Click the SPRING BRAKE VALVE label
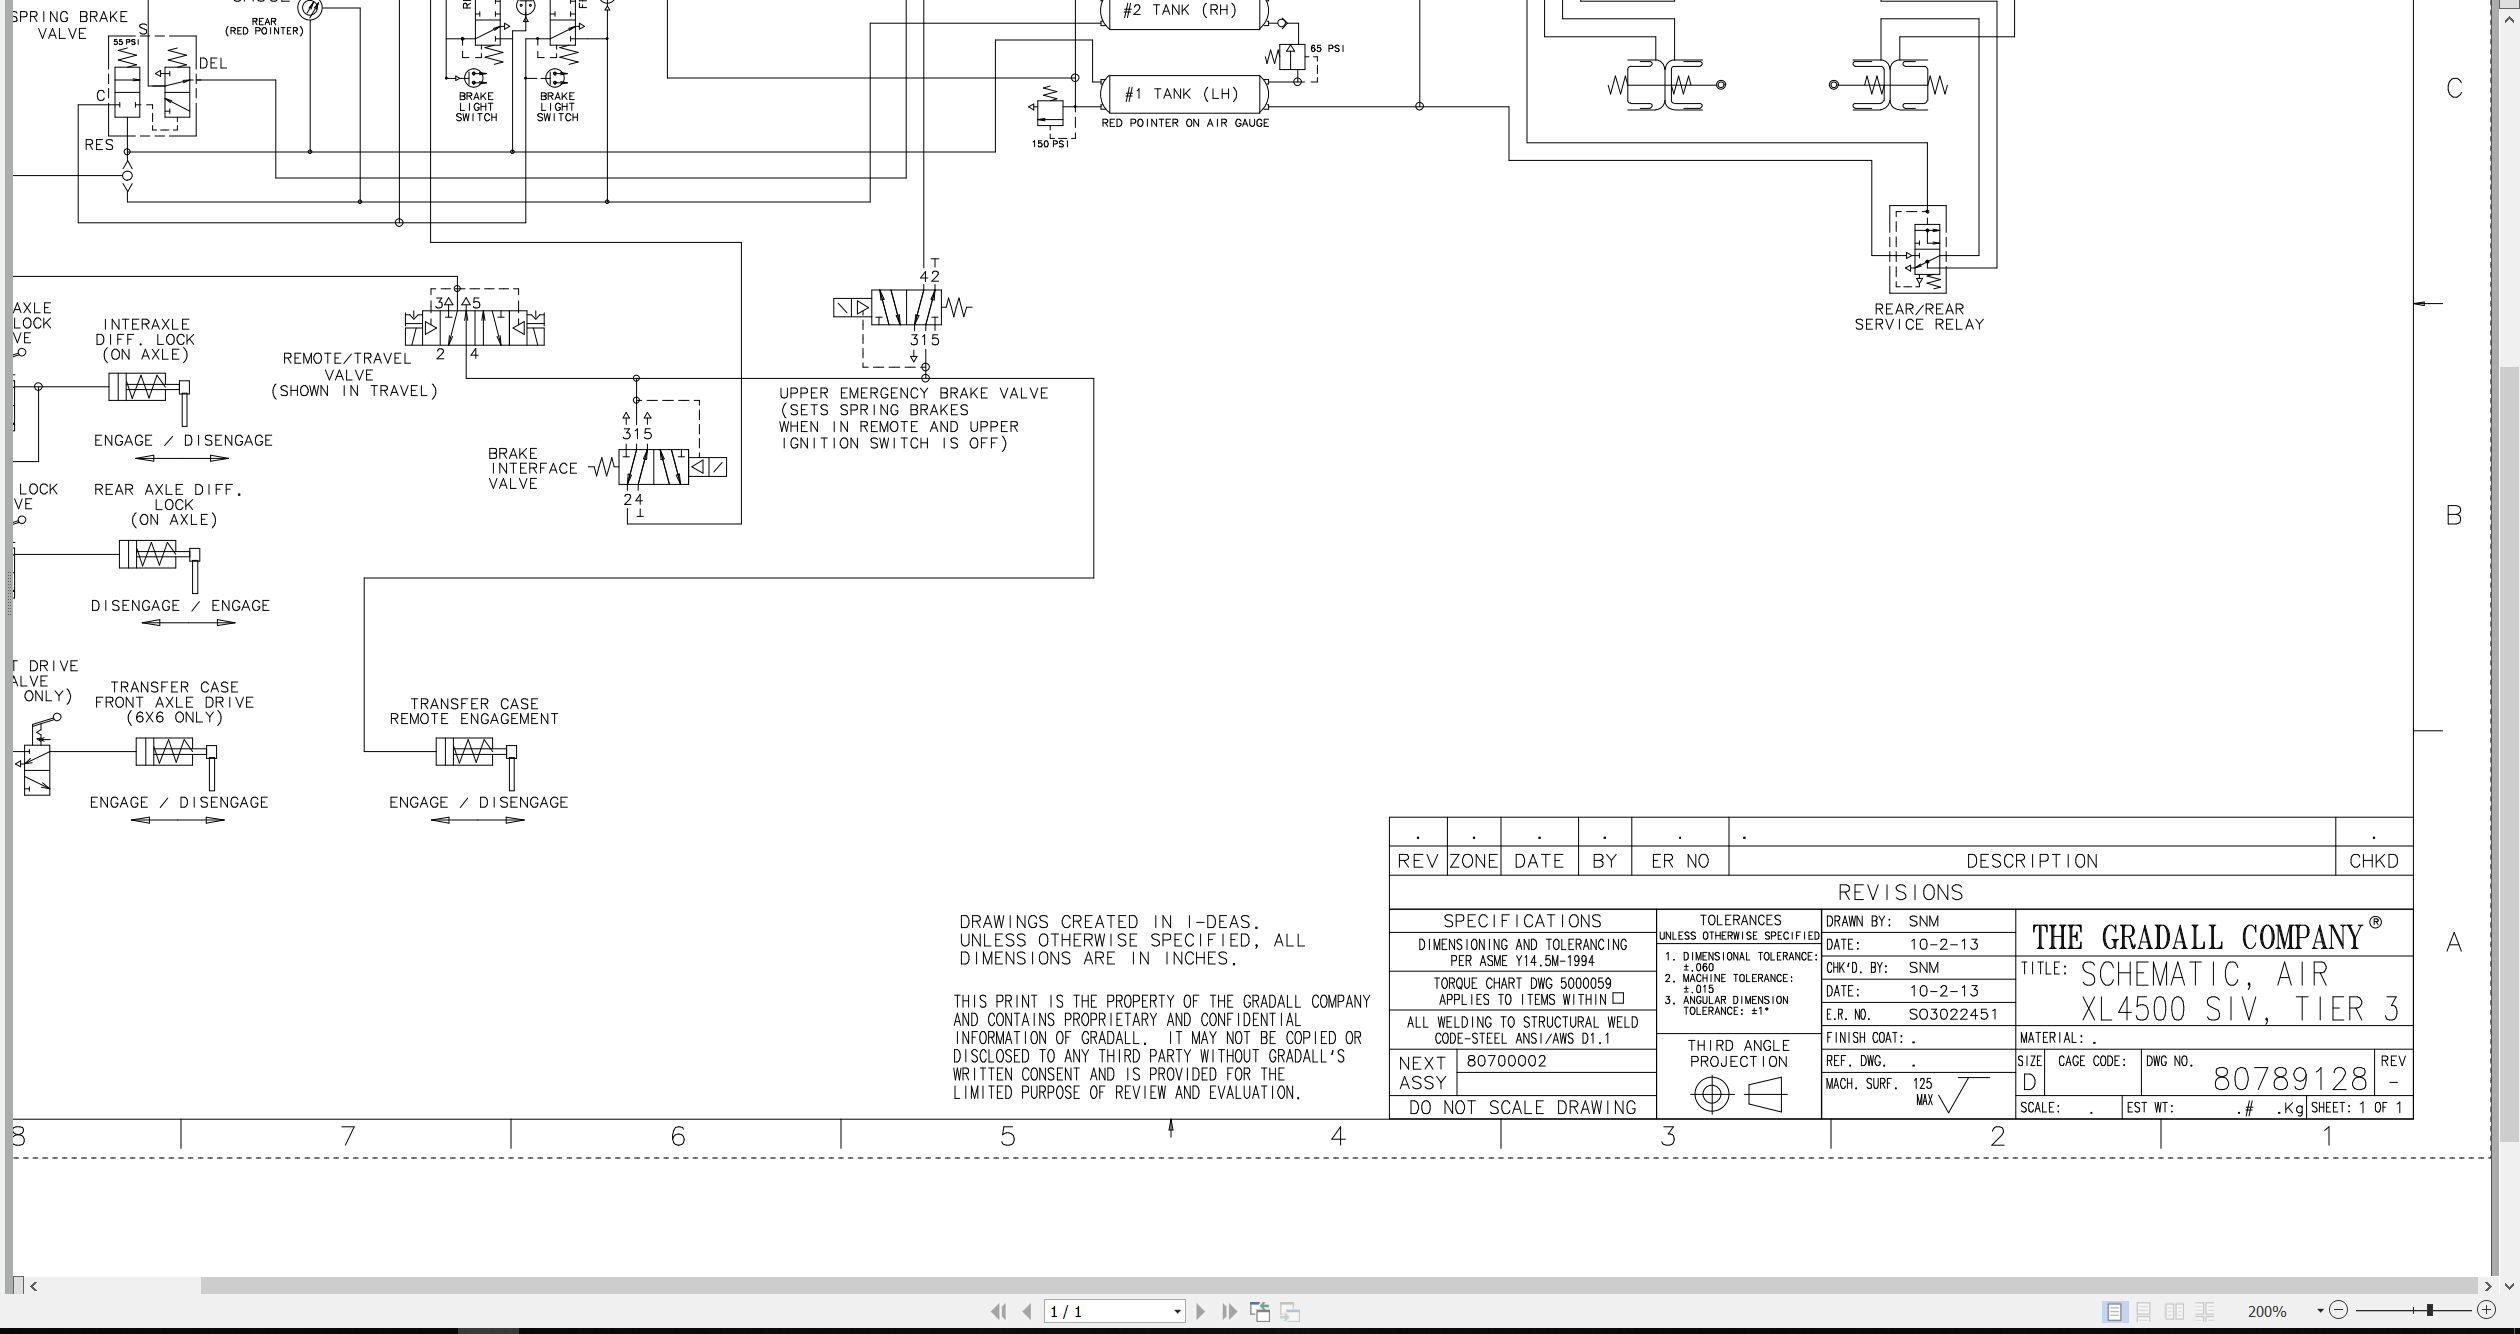2520x1334 pixels. point(68,25)
